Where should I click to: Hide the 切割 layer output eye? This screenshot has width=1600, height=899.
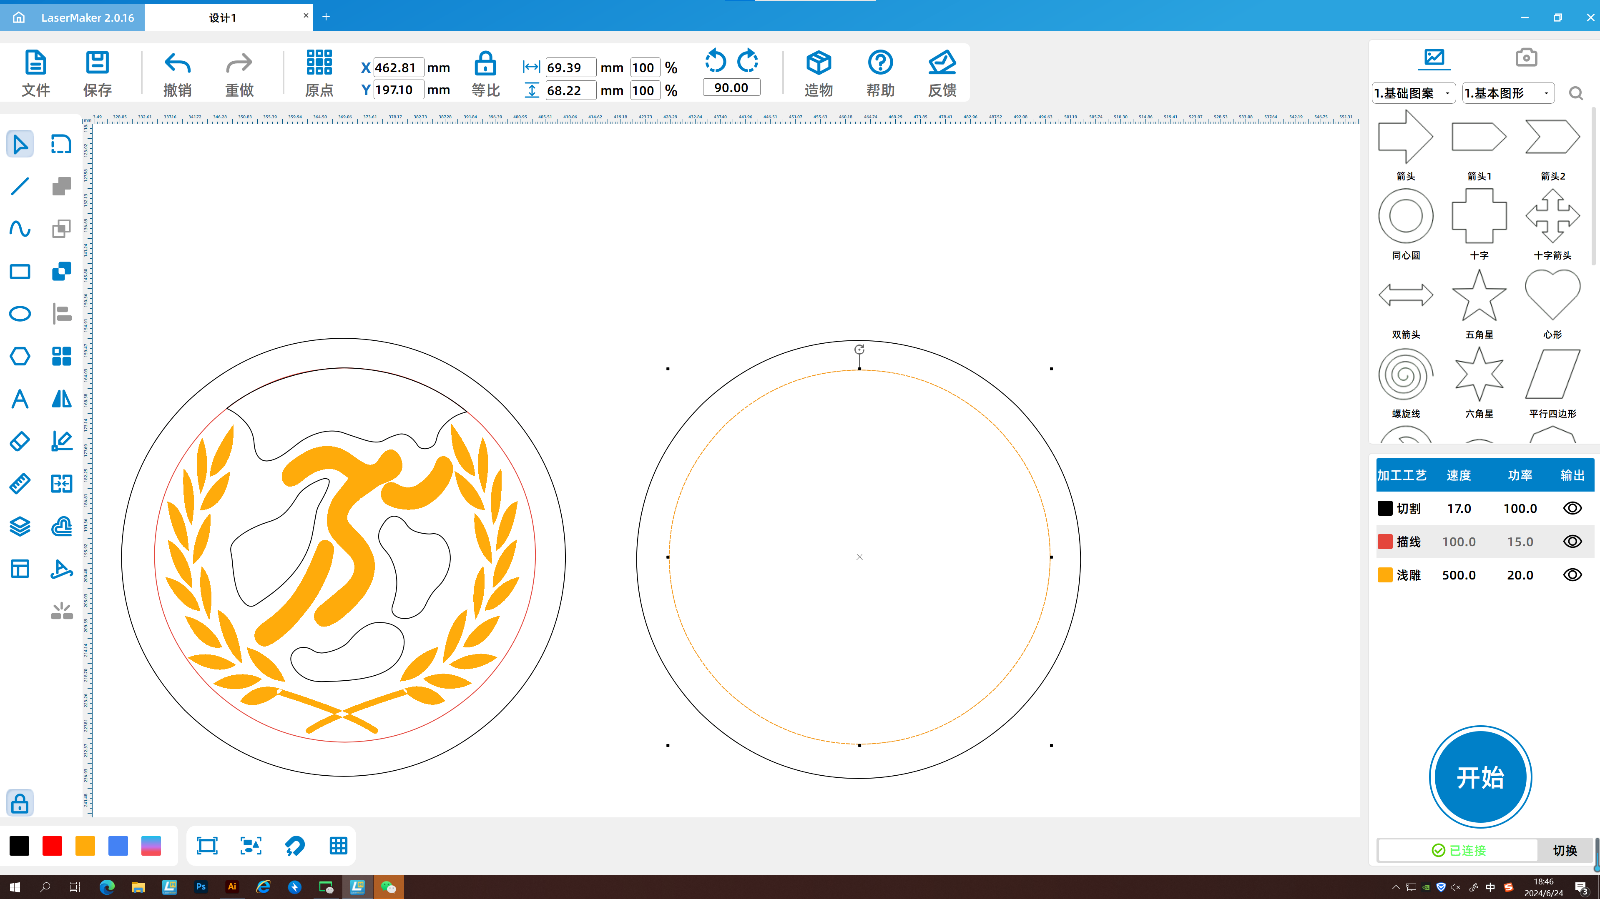click(1572, 508)
